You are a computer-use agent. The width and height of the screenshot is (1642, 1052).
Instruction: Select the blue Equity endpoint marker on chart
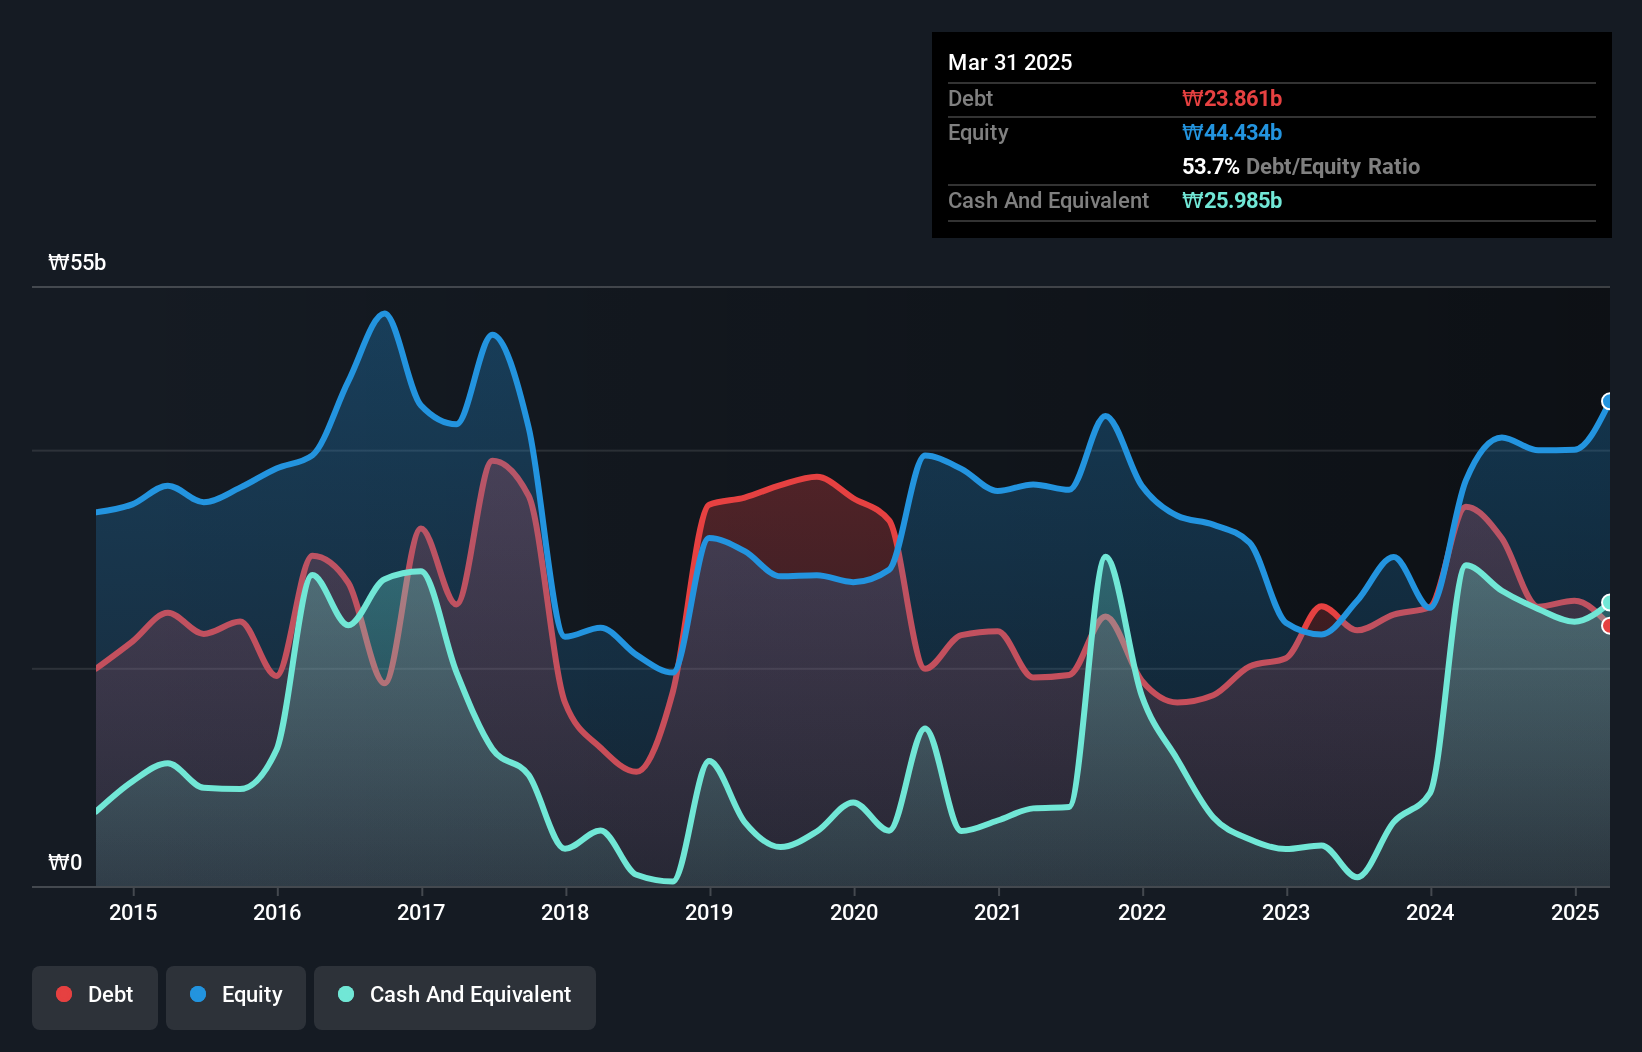1608,401
